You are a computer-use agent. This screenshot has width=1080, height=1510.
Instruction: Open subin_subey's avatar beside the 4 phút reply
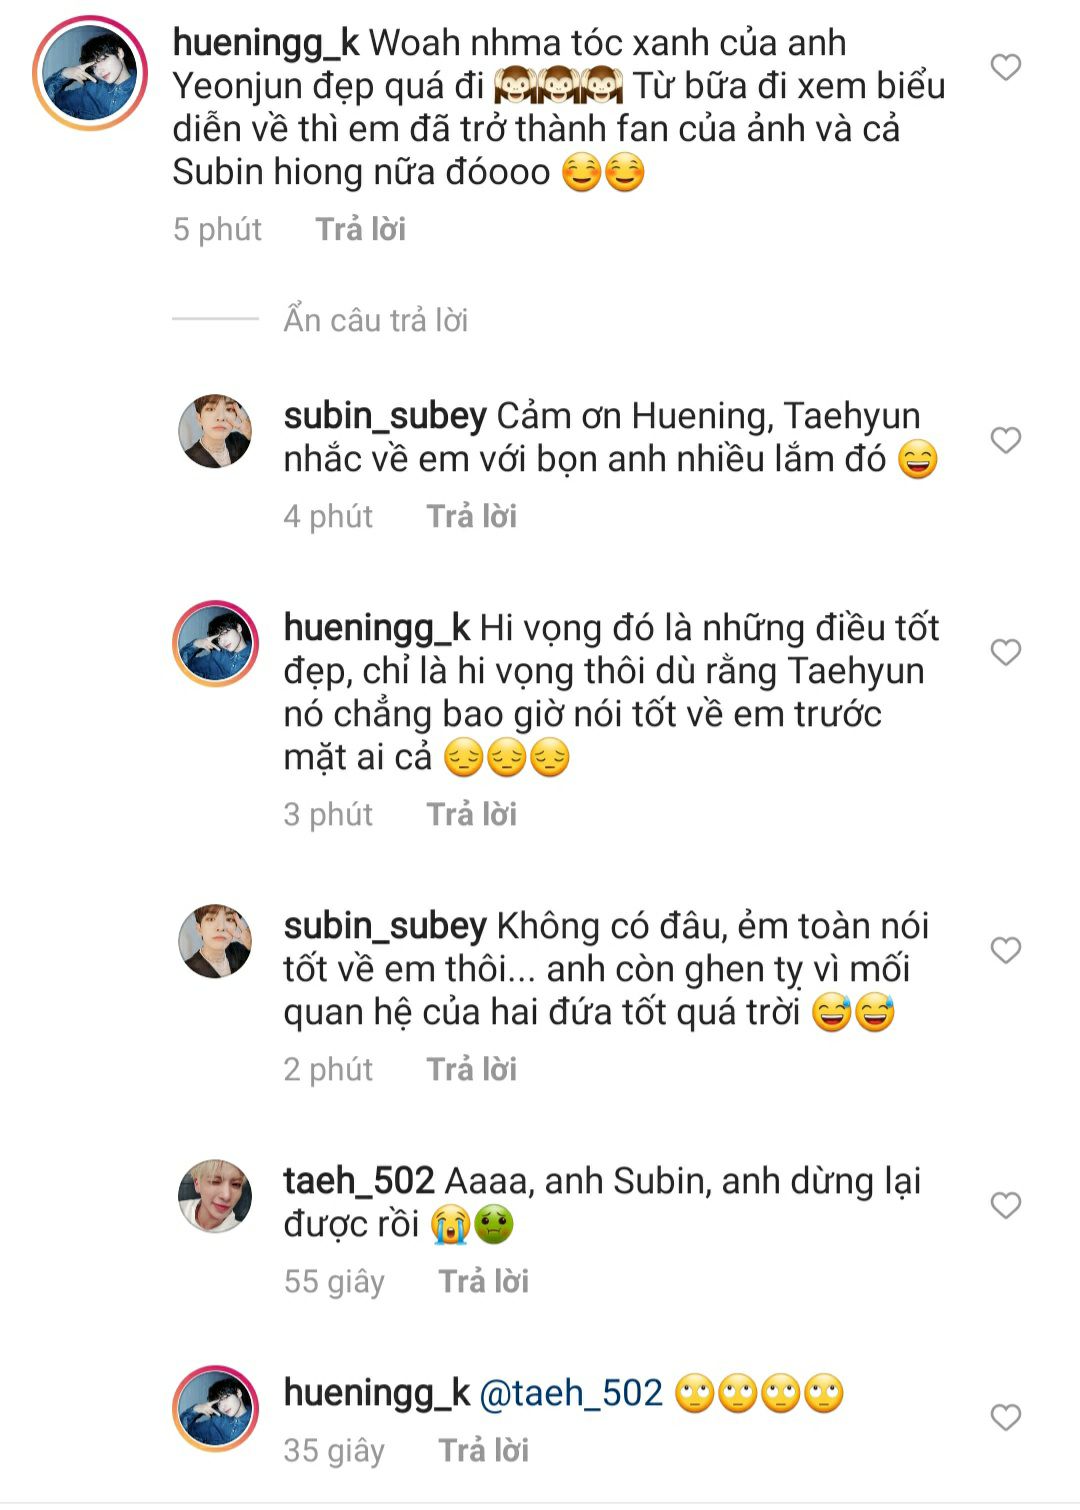pos(215,431)
